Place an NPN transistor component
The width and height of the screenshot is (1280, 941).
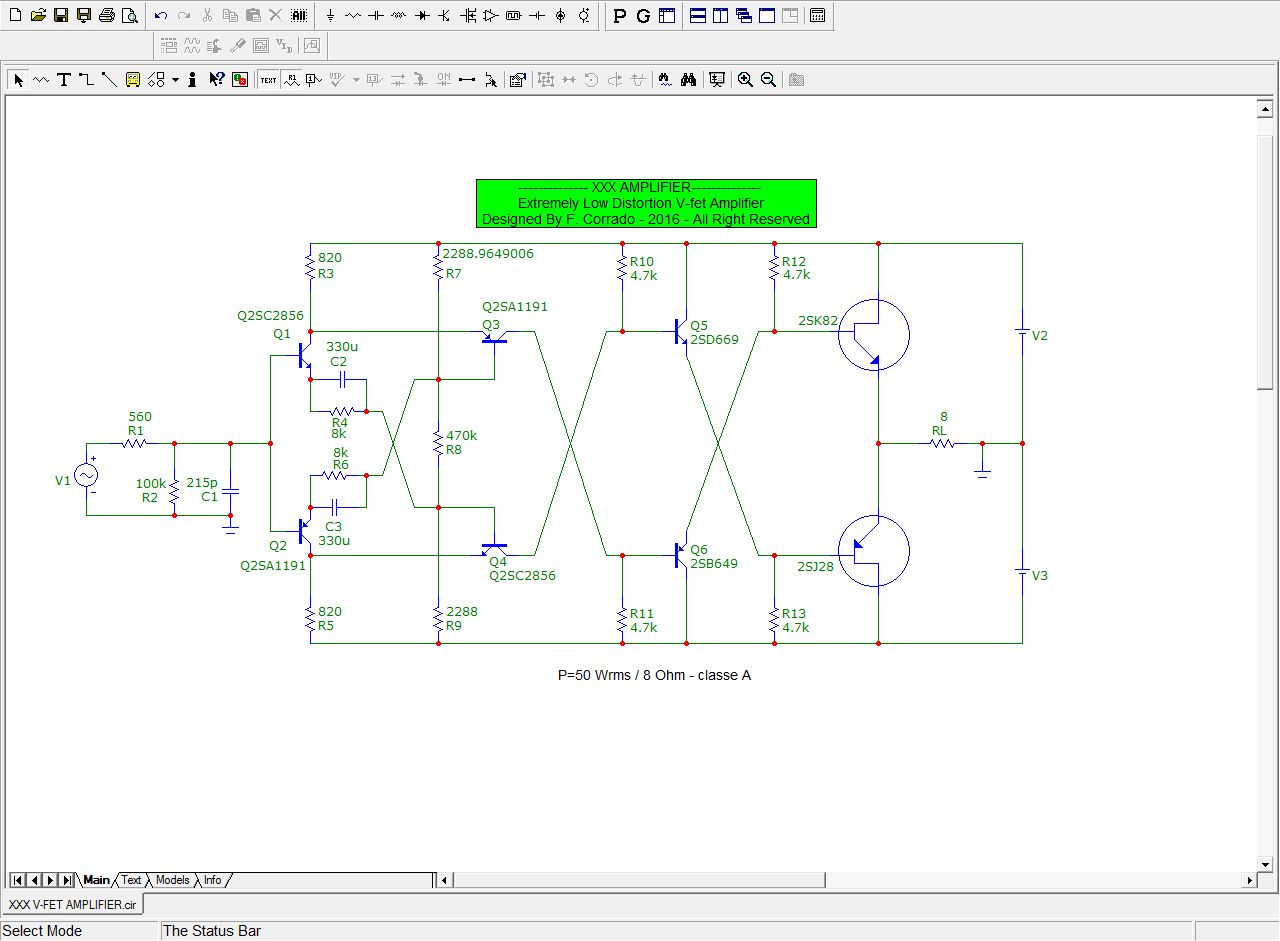tap(445, 16)
